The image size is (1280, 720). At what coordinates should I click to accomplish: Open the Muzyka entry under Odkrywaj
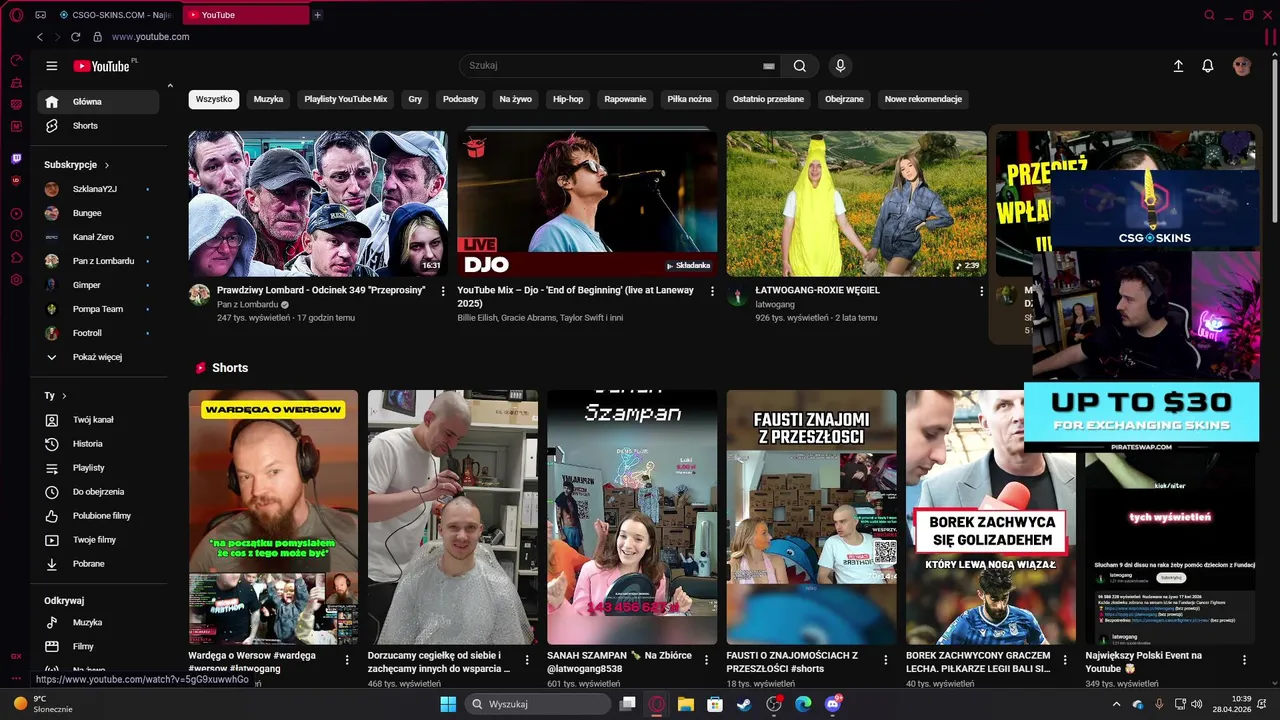coord(98,623)
